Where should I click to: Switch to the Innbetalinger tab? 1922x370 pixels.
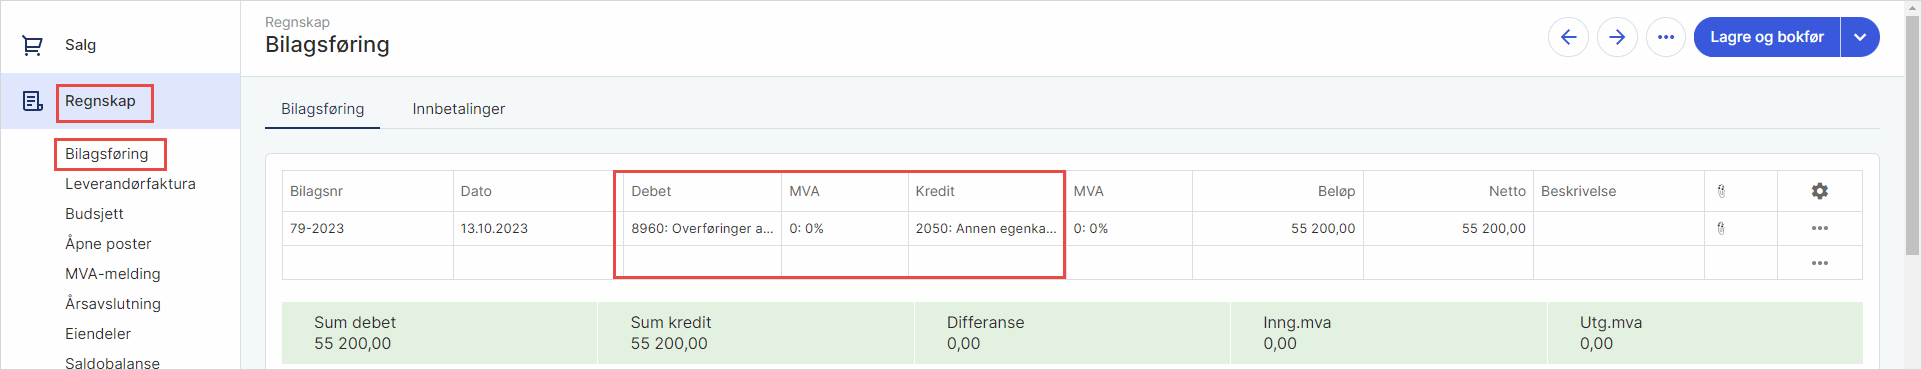459,109
